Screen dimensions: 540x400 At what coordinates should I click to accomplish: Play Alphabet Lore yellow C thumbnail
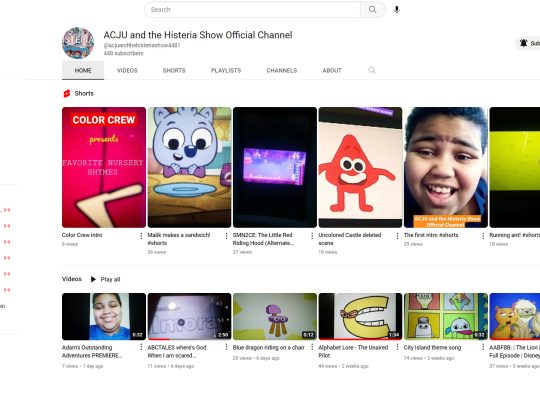pos(360,316)
